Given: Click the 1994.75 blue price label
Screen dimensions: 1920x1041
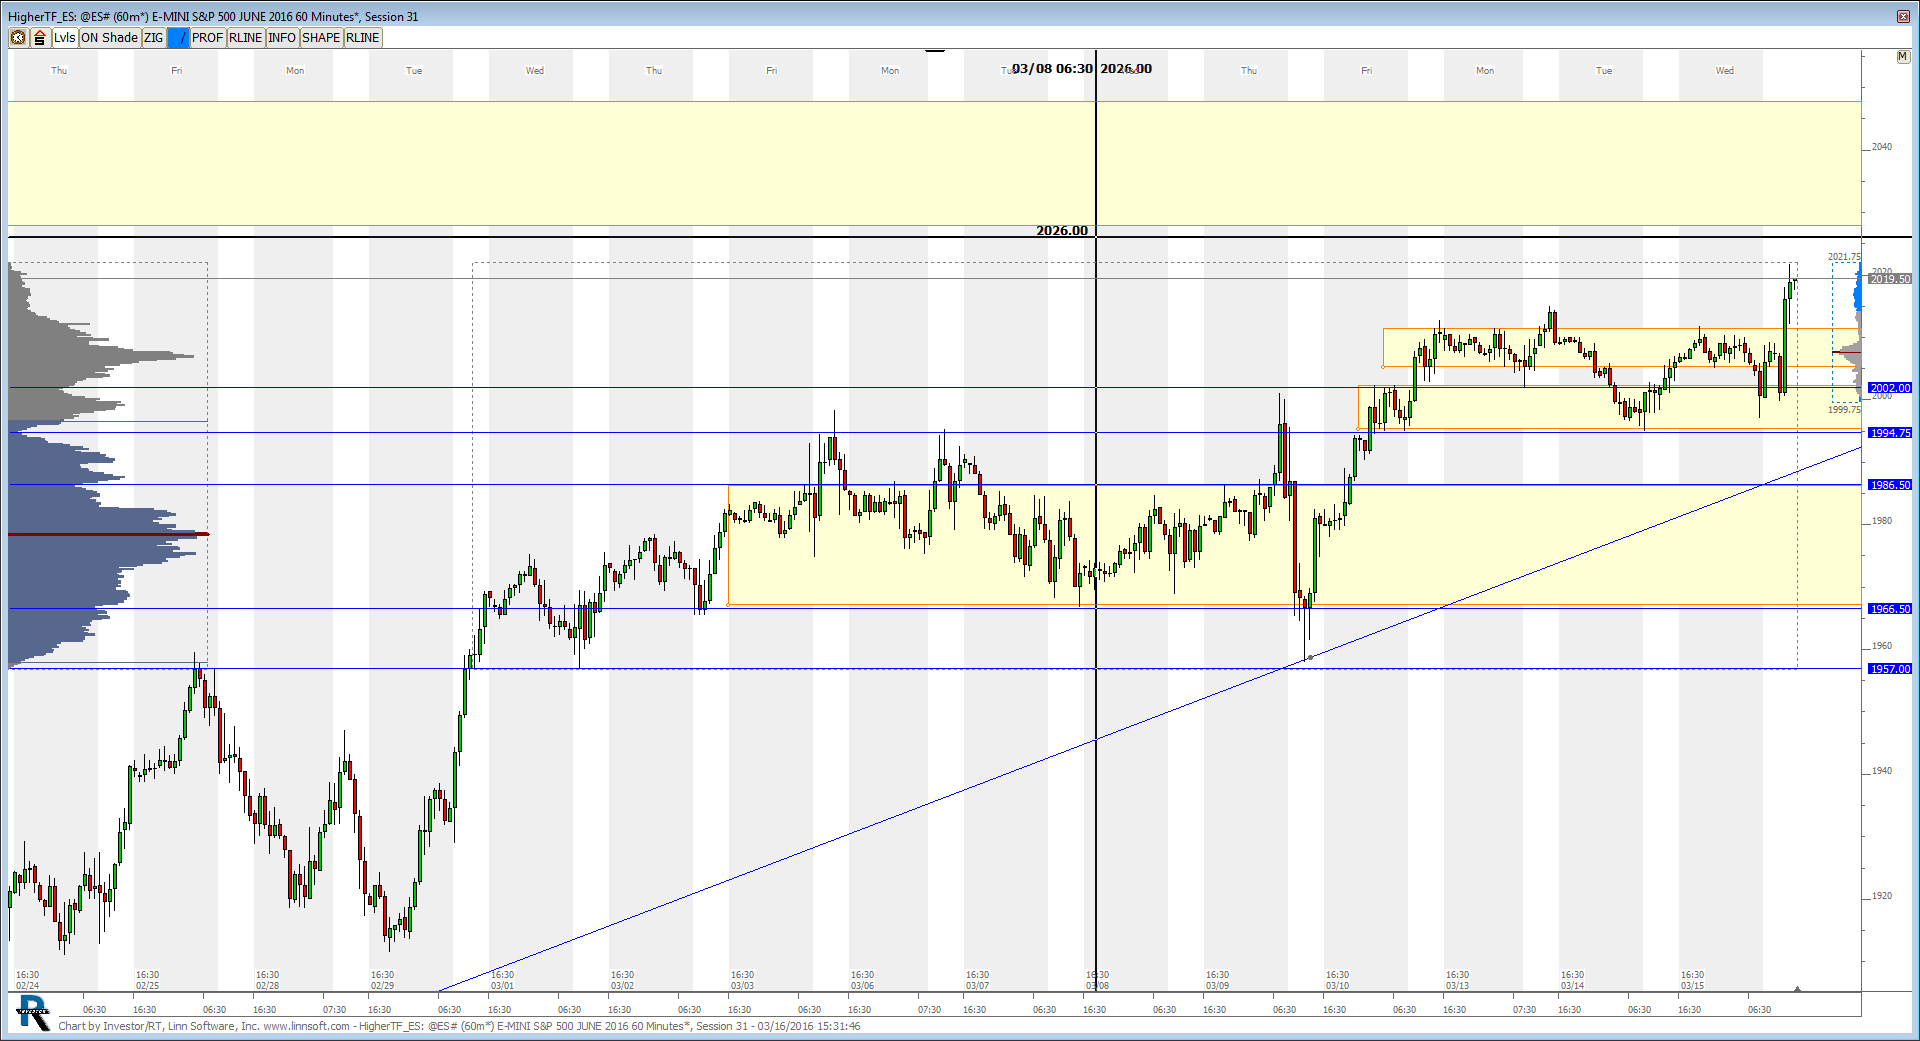Looking at the screenshot, I should [x=1889, y=433].
